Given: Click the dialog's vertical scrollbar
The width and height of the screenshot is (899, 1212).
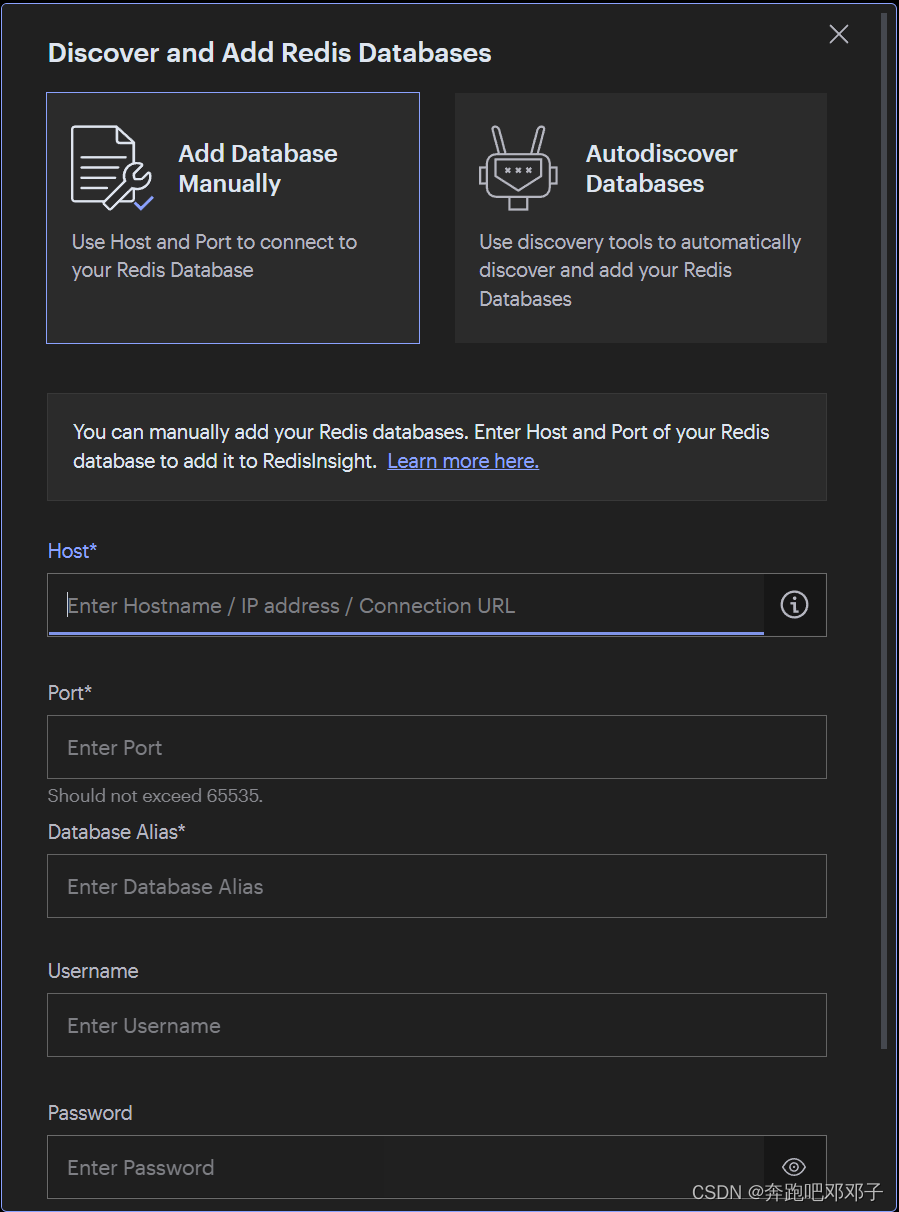Looking at the screenshot, I should (883, 530).
